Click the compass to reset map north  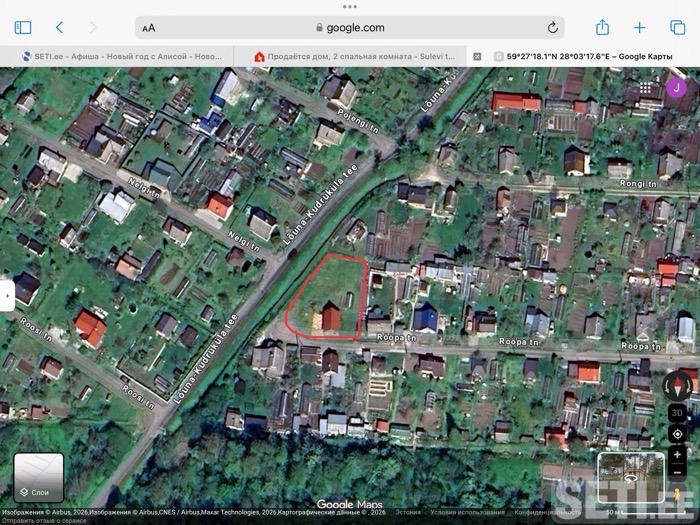point(678,384)
